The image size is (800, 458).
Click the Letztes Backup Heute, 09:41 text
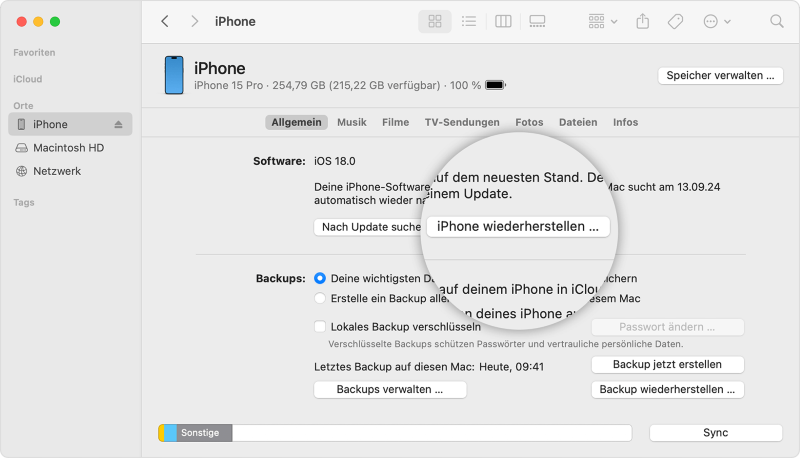(x=429, y=367)
